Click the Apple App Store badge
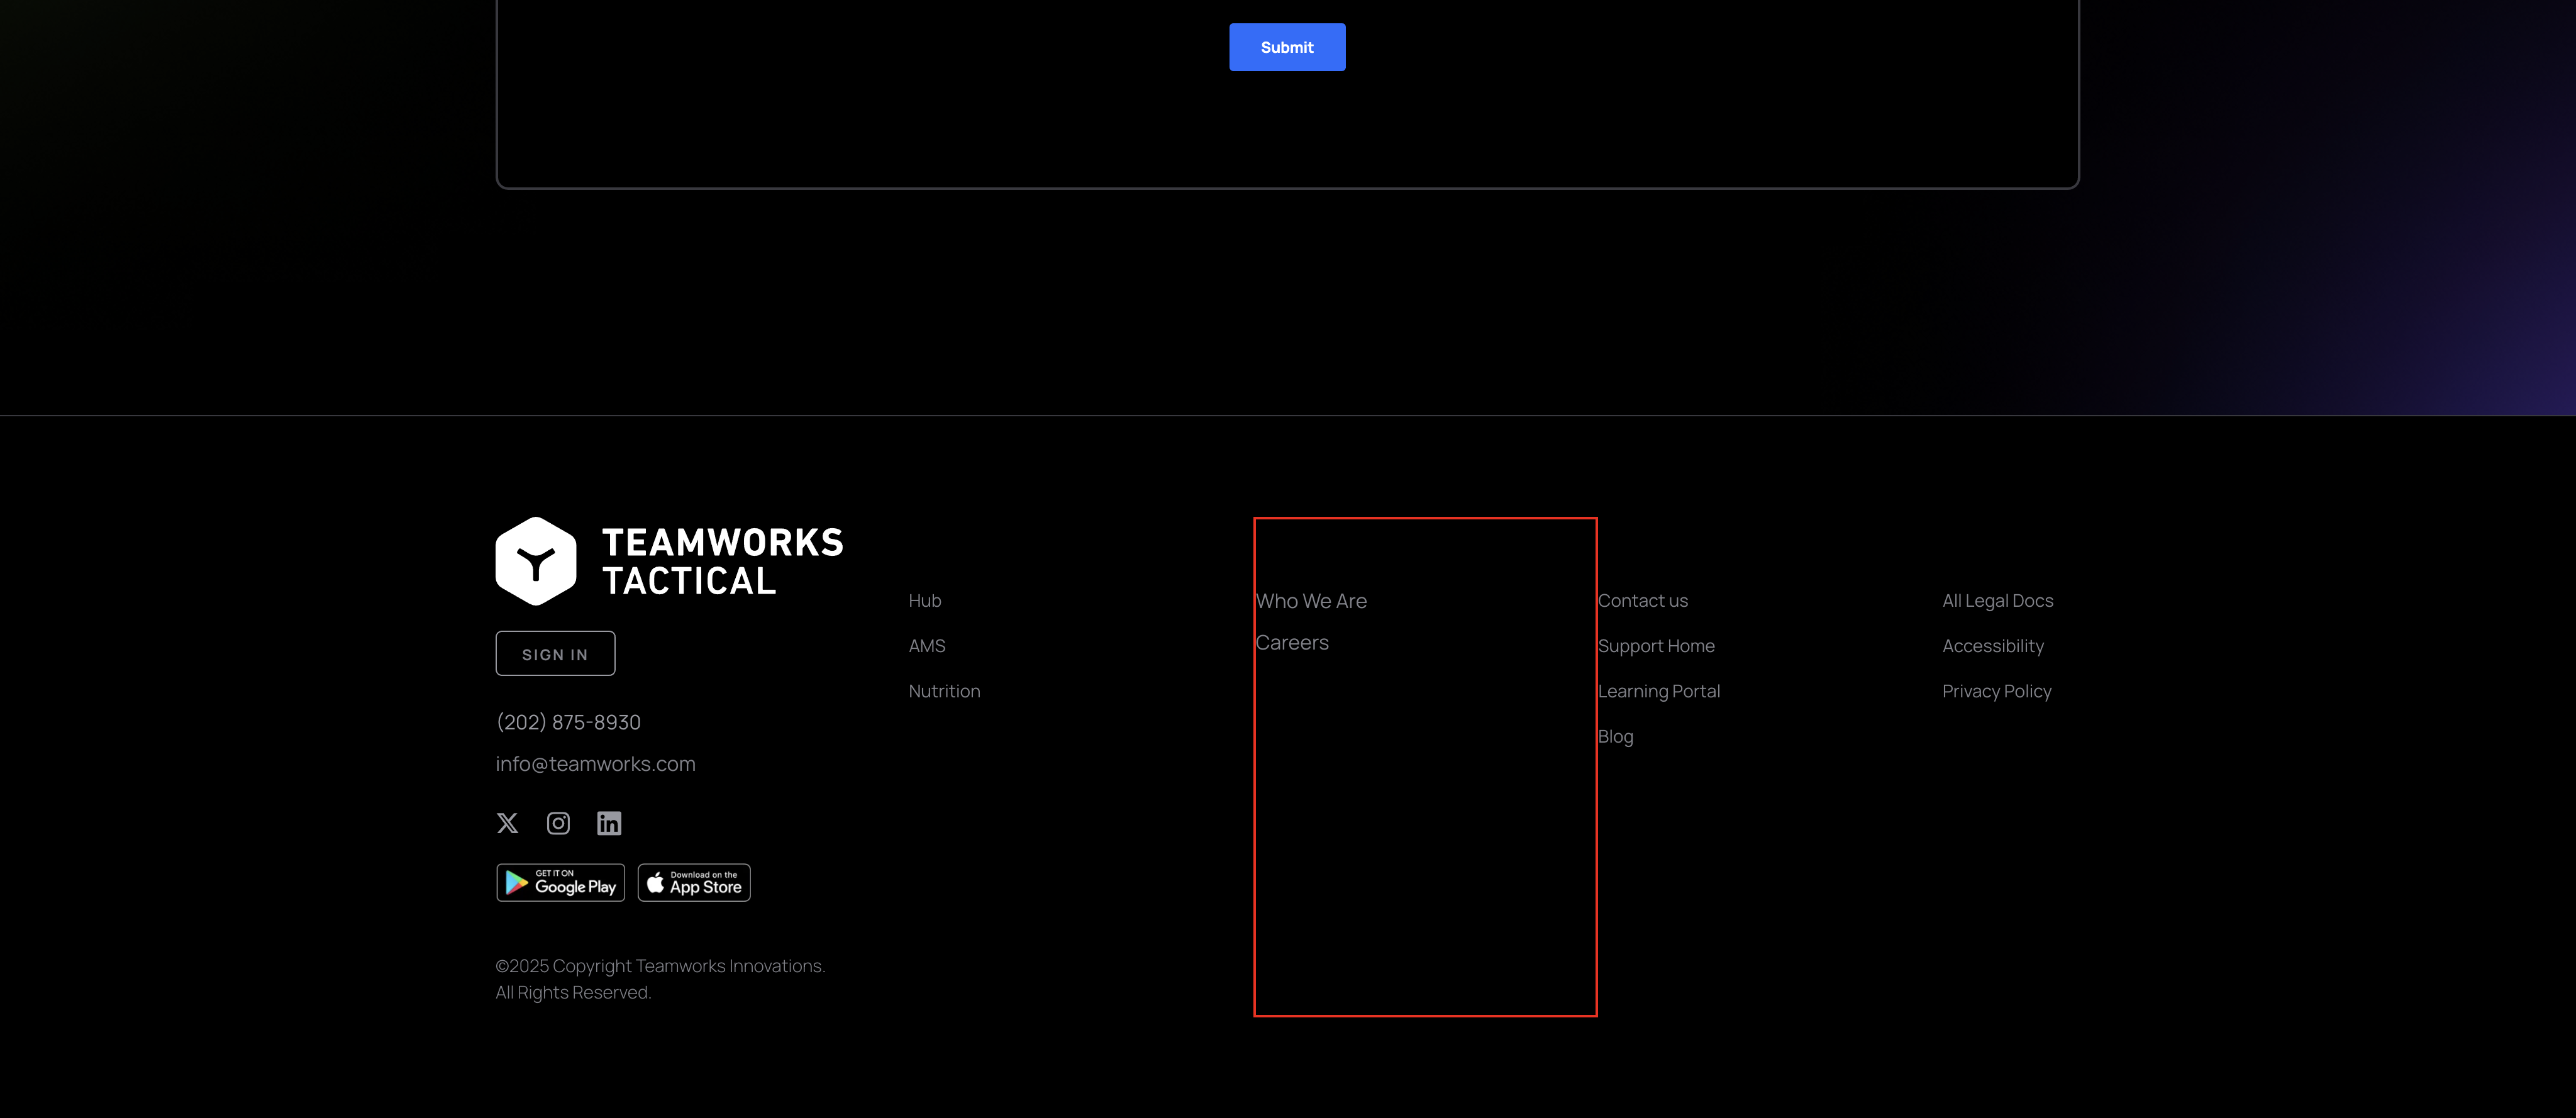The width and height of the screenshot is (2576, 1118). click(x=694, y=883)
